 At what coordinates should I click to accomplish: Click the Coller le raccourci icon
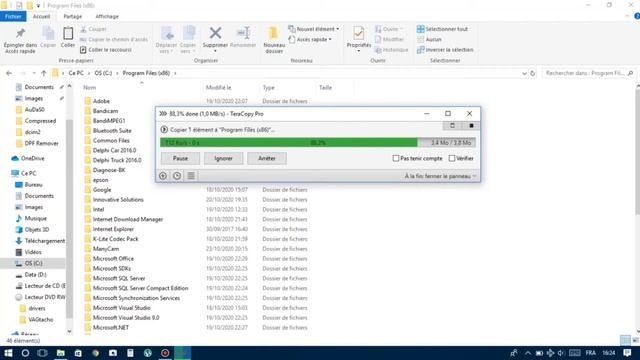[x=83, y=50]
